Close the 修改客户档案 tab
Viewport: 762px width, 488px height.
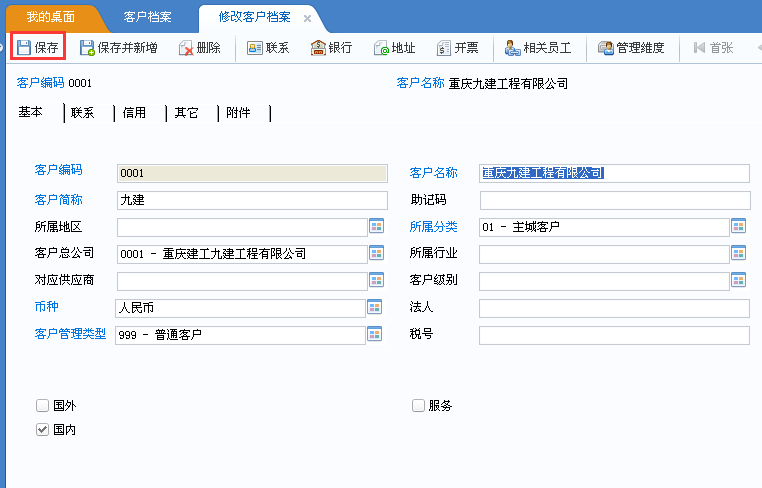tap(307, 18)
